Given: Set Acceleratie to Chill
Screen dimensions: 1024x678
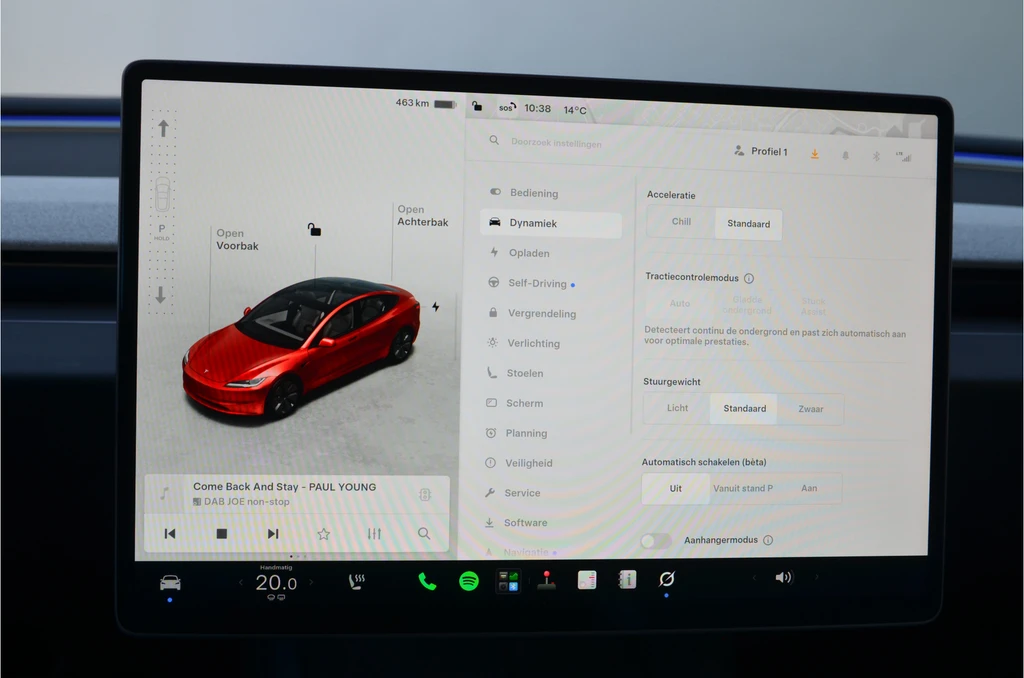Looking at the screenshot, I should [681, 222].
